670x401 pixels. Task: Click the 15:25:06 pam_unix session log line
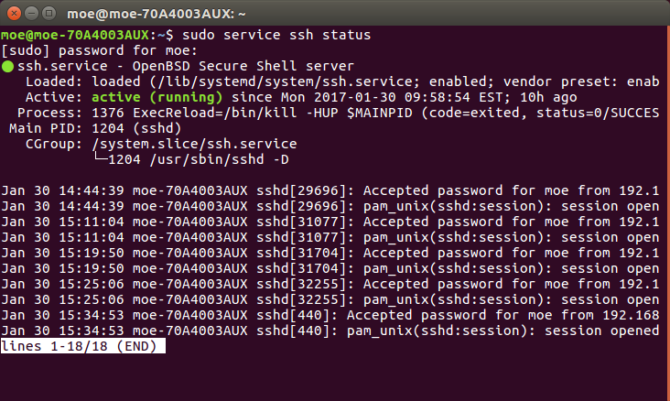click(x=330, y=299)
